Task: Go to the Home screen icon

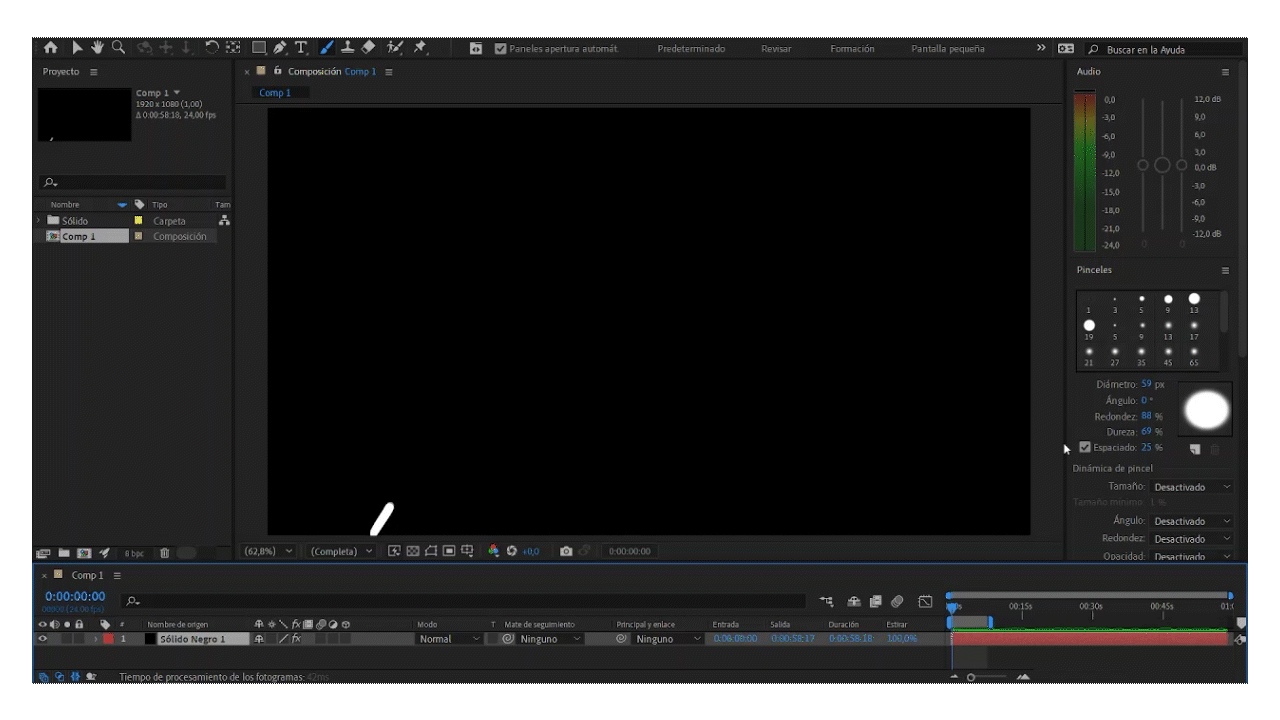Action: pos(50,47)
